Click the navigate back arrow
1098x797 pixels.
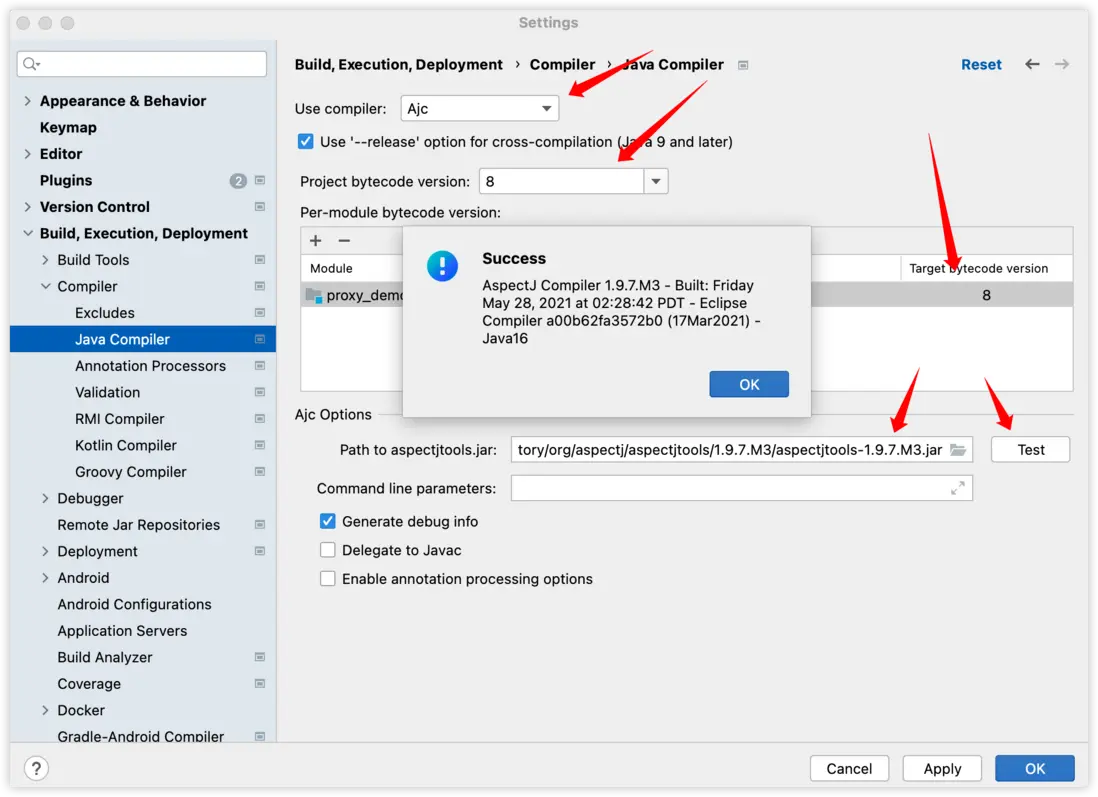[1031, 64]
